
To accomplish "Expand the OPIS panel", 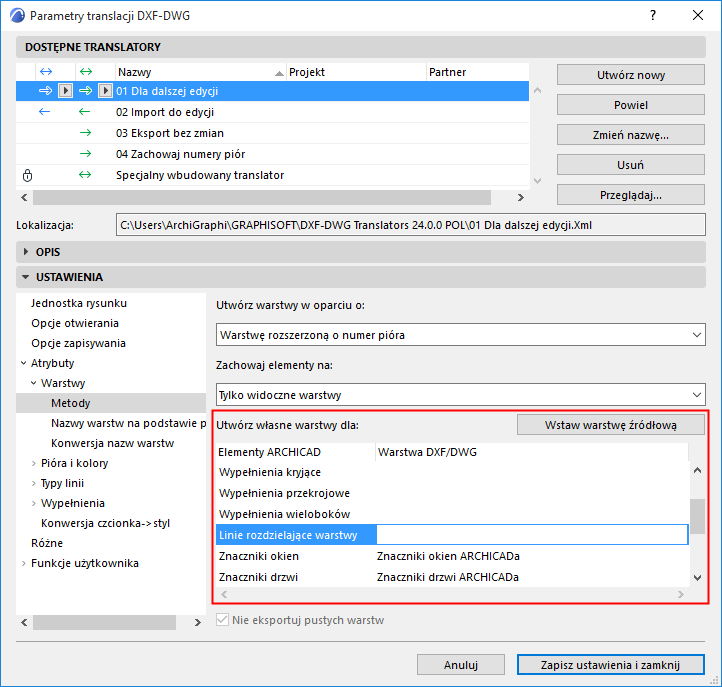I will tap(26, 252).
